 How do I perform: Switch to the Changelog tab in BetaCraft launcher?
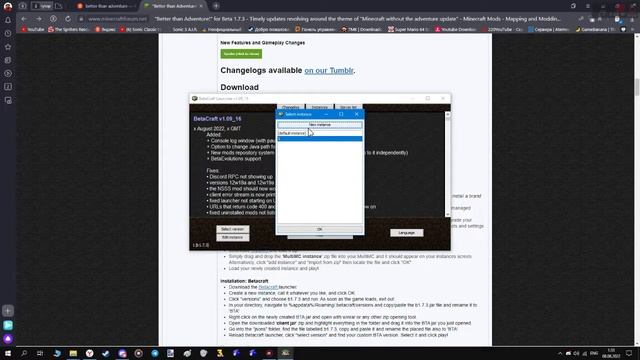tap(291, 107)
